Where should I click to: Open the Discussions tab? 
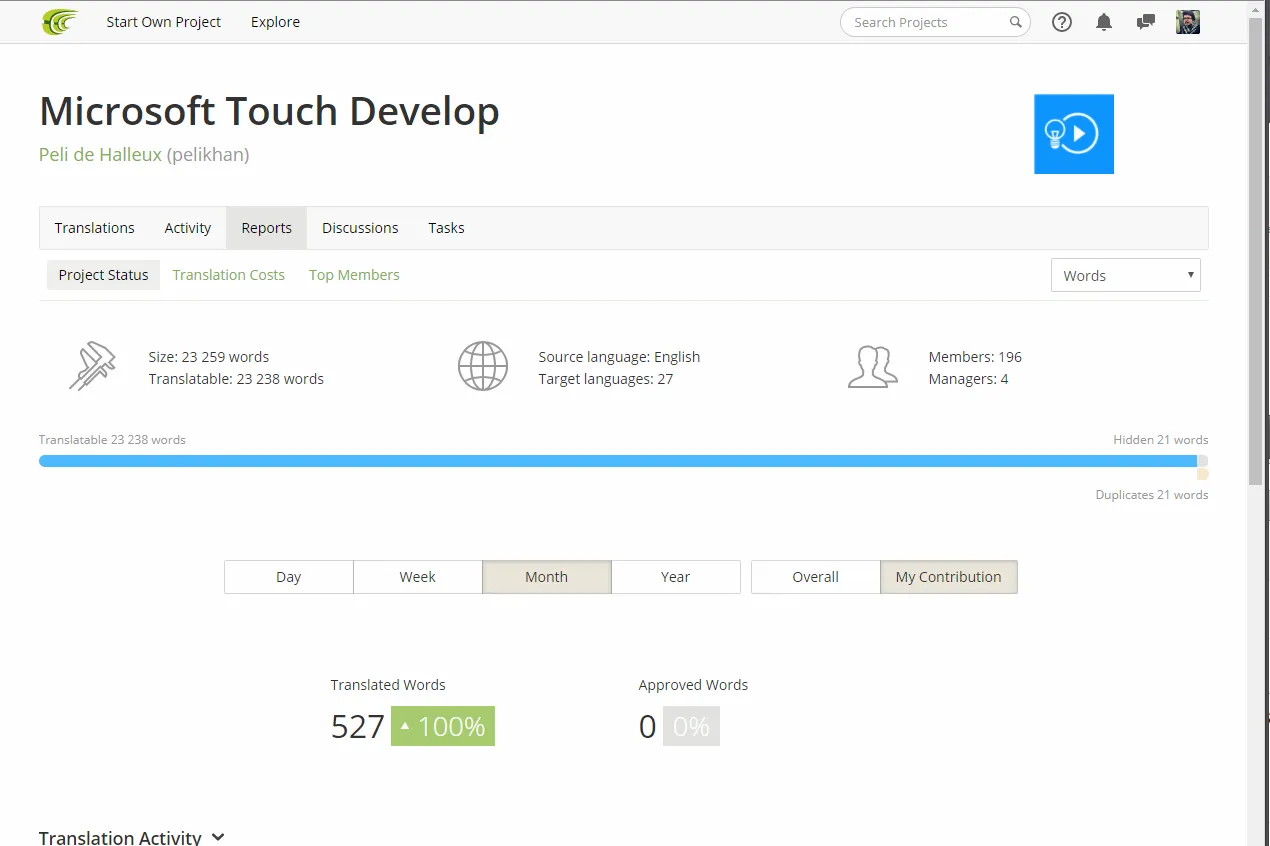[360, 228]
